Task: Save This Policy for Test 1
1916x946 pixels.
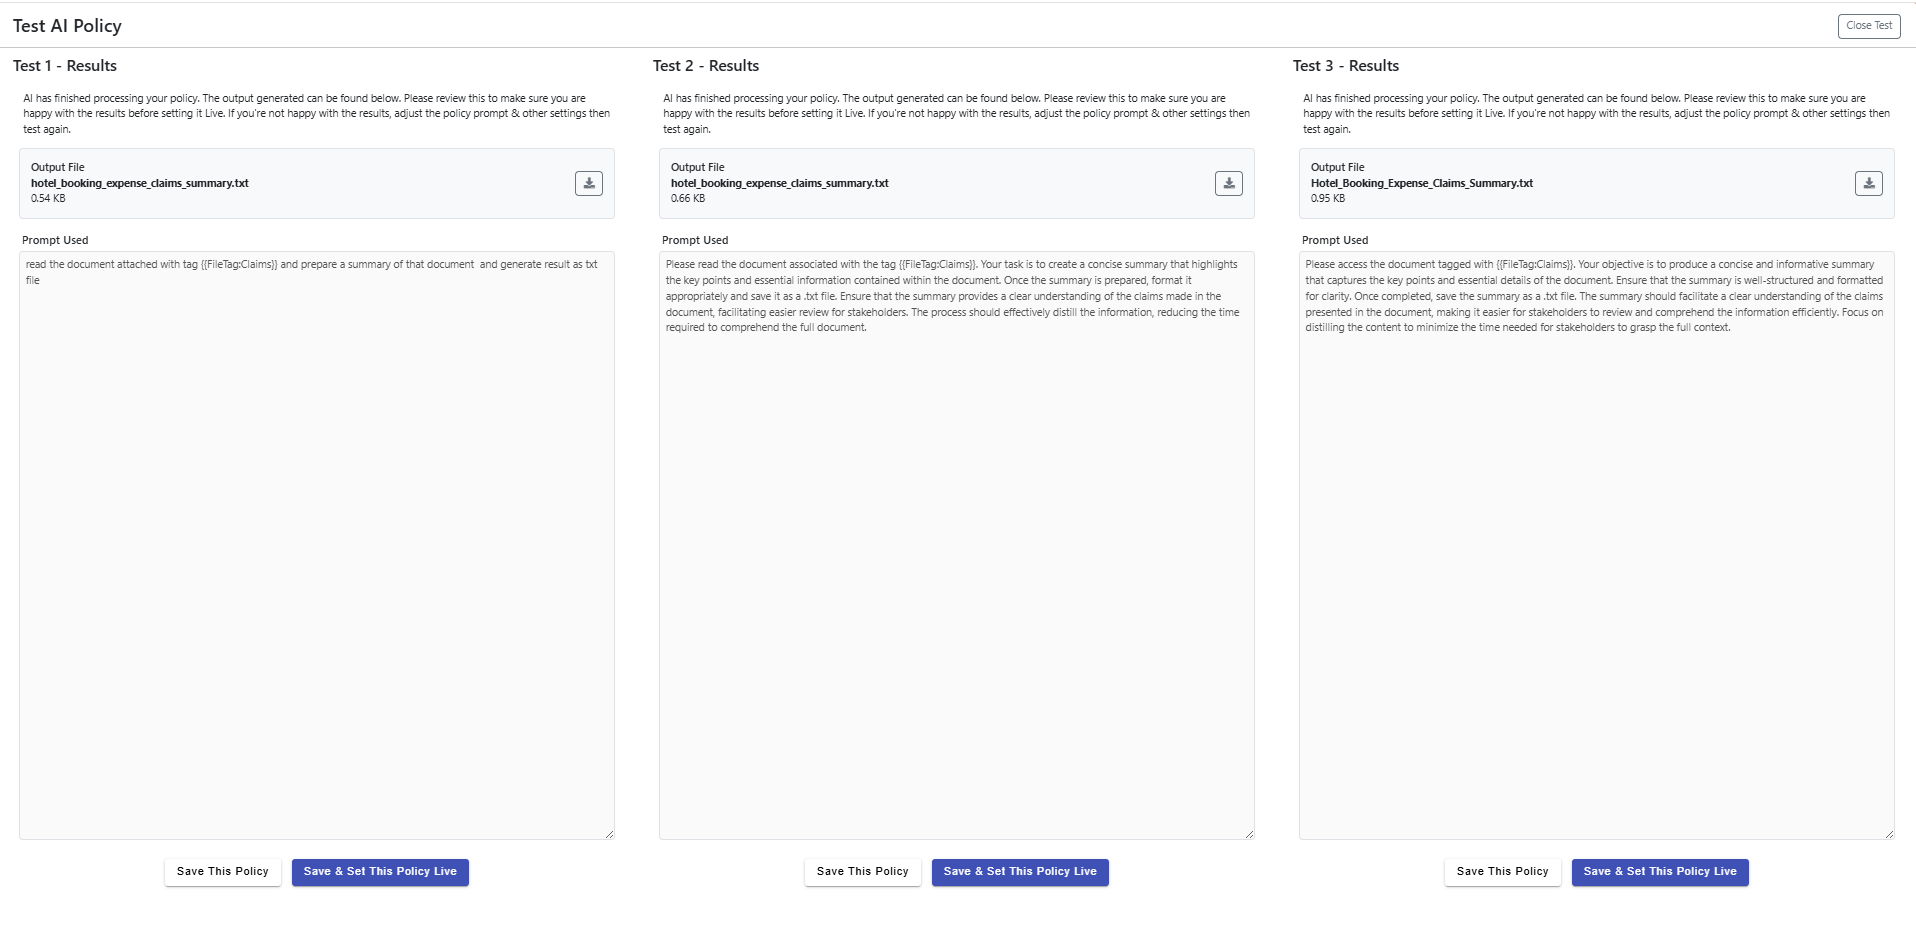Action: [x=223, y=872]
